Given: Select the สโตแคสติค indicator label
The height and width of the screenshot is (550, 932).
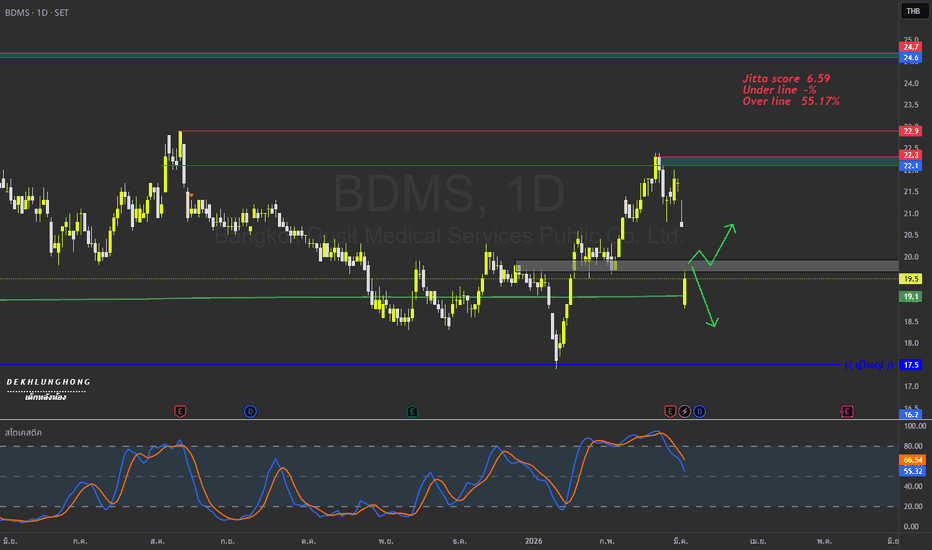Looking at the screenshot, I should 23,432.
